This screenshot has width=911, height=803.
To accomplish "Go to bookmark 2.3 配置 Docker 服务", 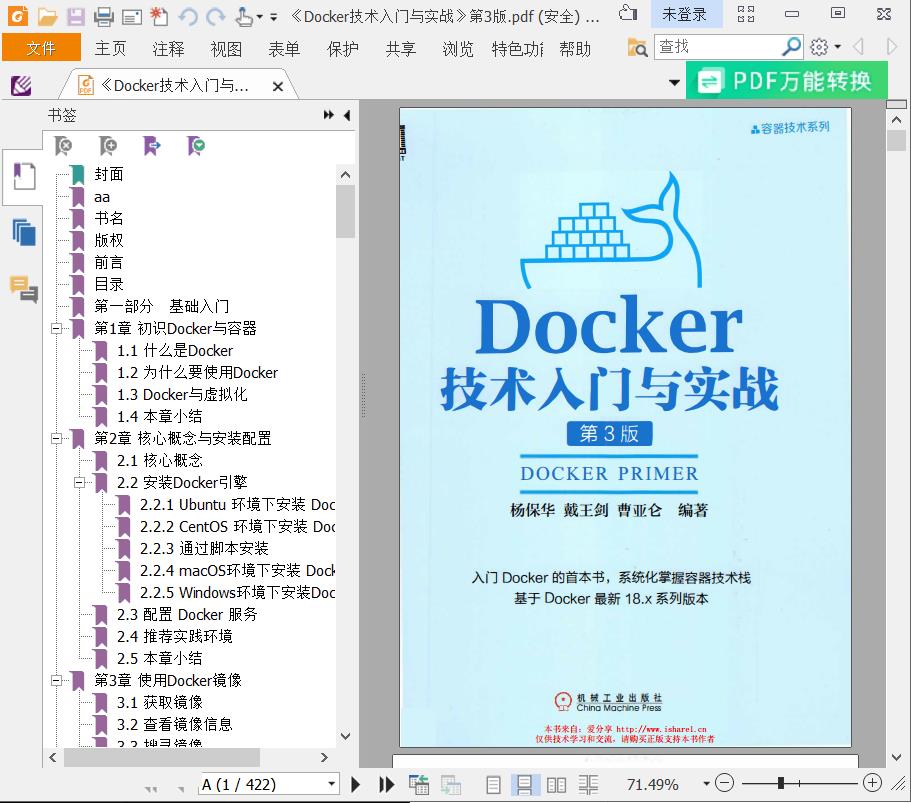I will [186, 615].
